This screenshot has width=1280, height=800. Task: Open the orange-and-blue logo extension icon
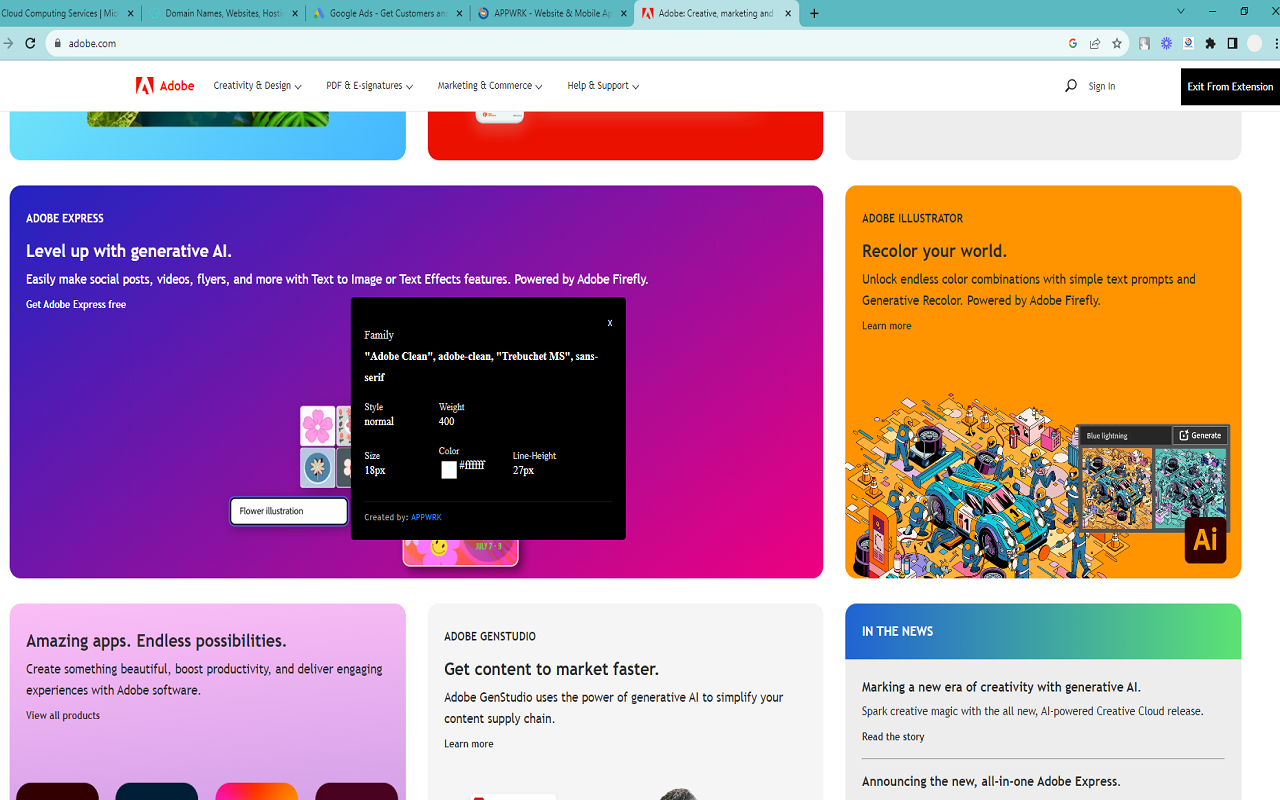click(1188, 43)
